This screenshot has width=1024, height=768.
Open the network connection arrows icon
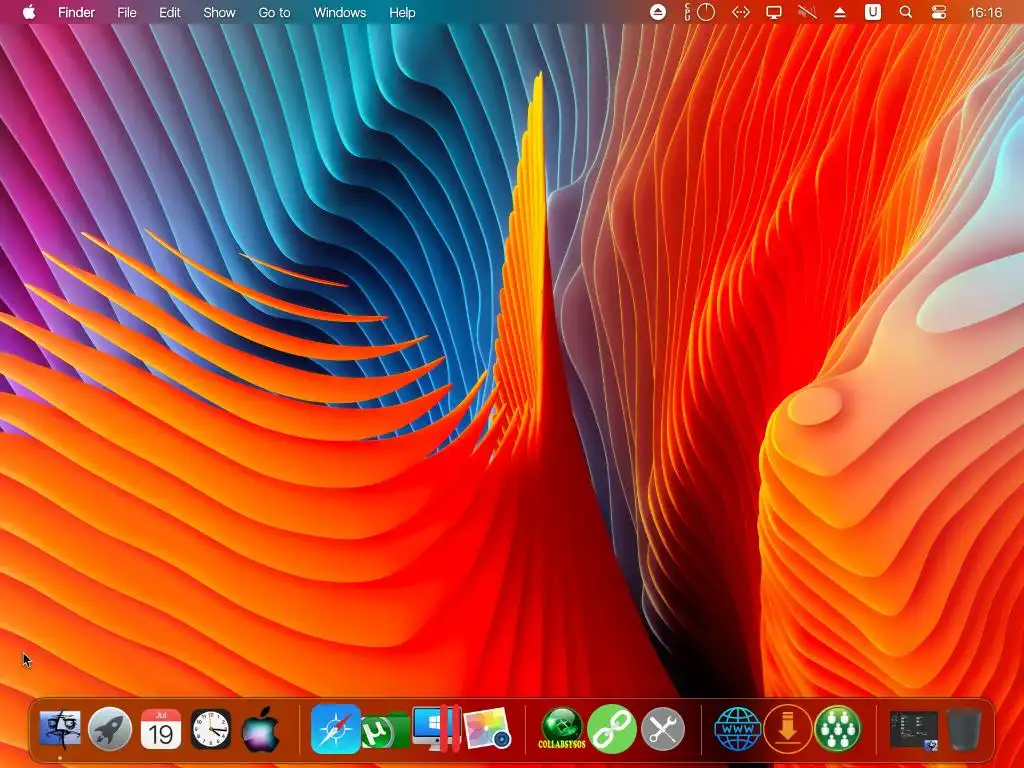click(741, 12)
